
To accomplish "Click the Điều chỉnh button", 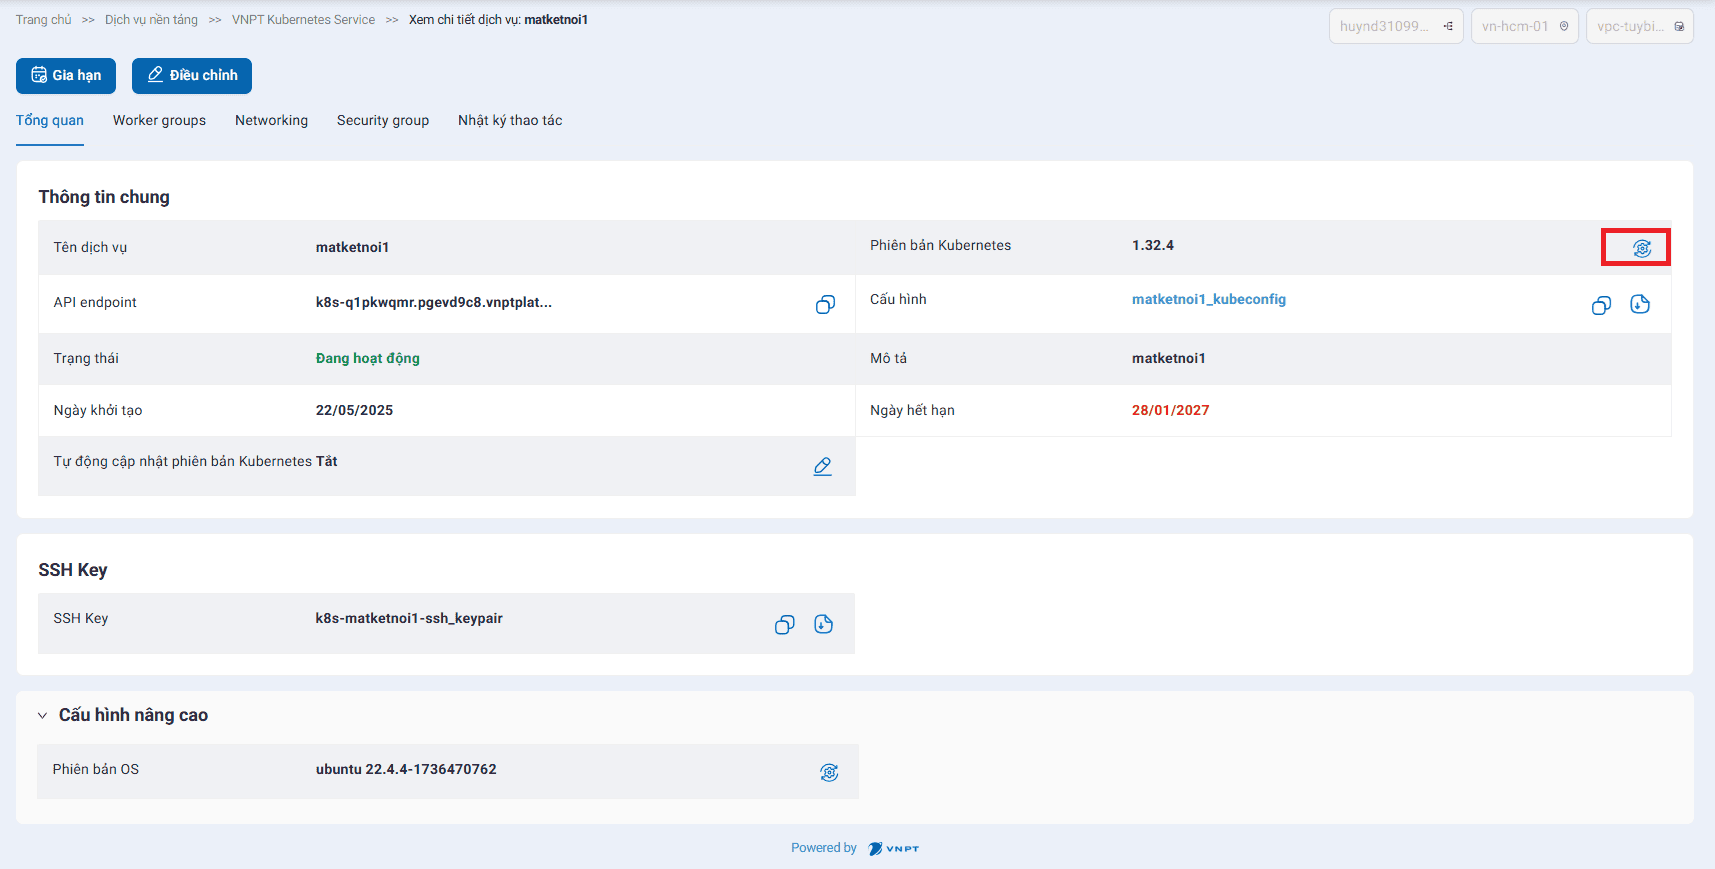I will [192, 75].
